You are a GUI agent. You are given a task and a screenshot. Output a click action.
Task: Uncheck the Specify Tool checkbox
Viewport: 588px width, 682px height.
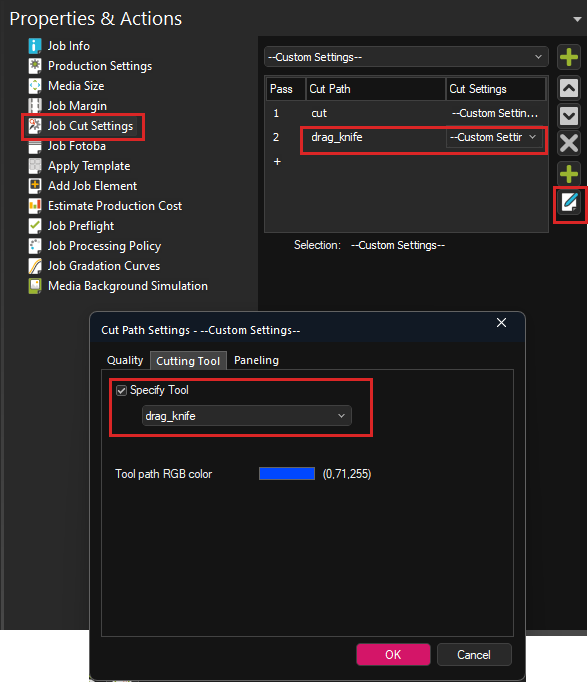[121, 390]
